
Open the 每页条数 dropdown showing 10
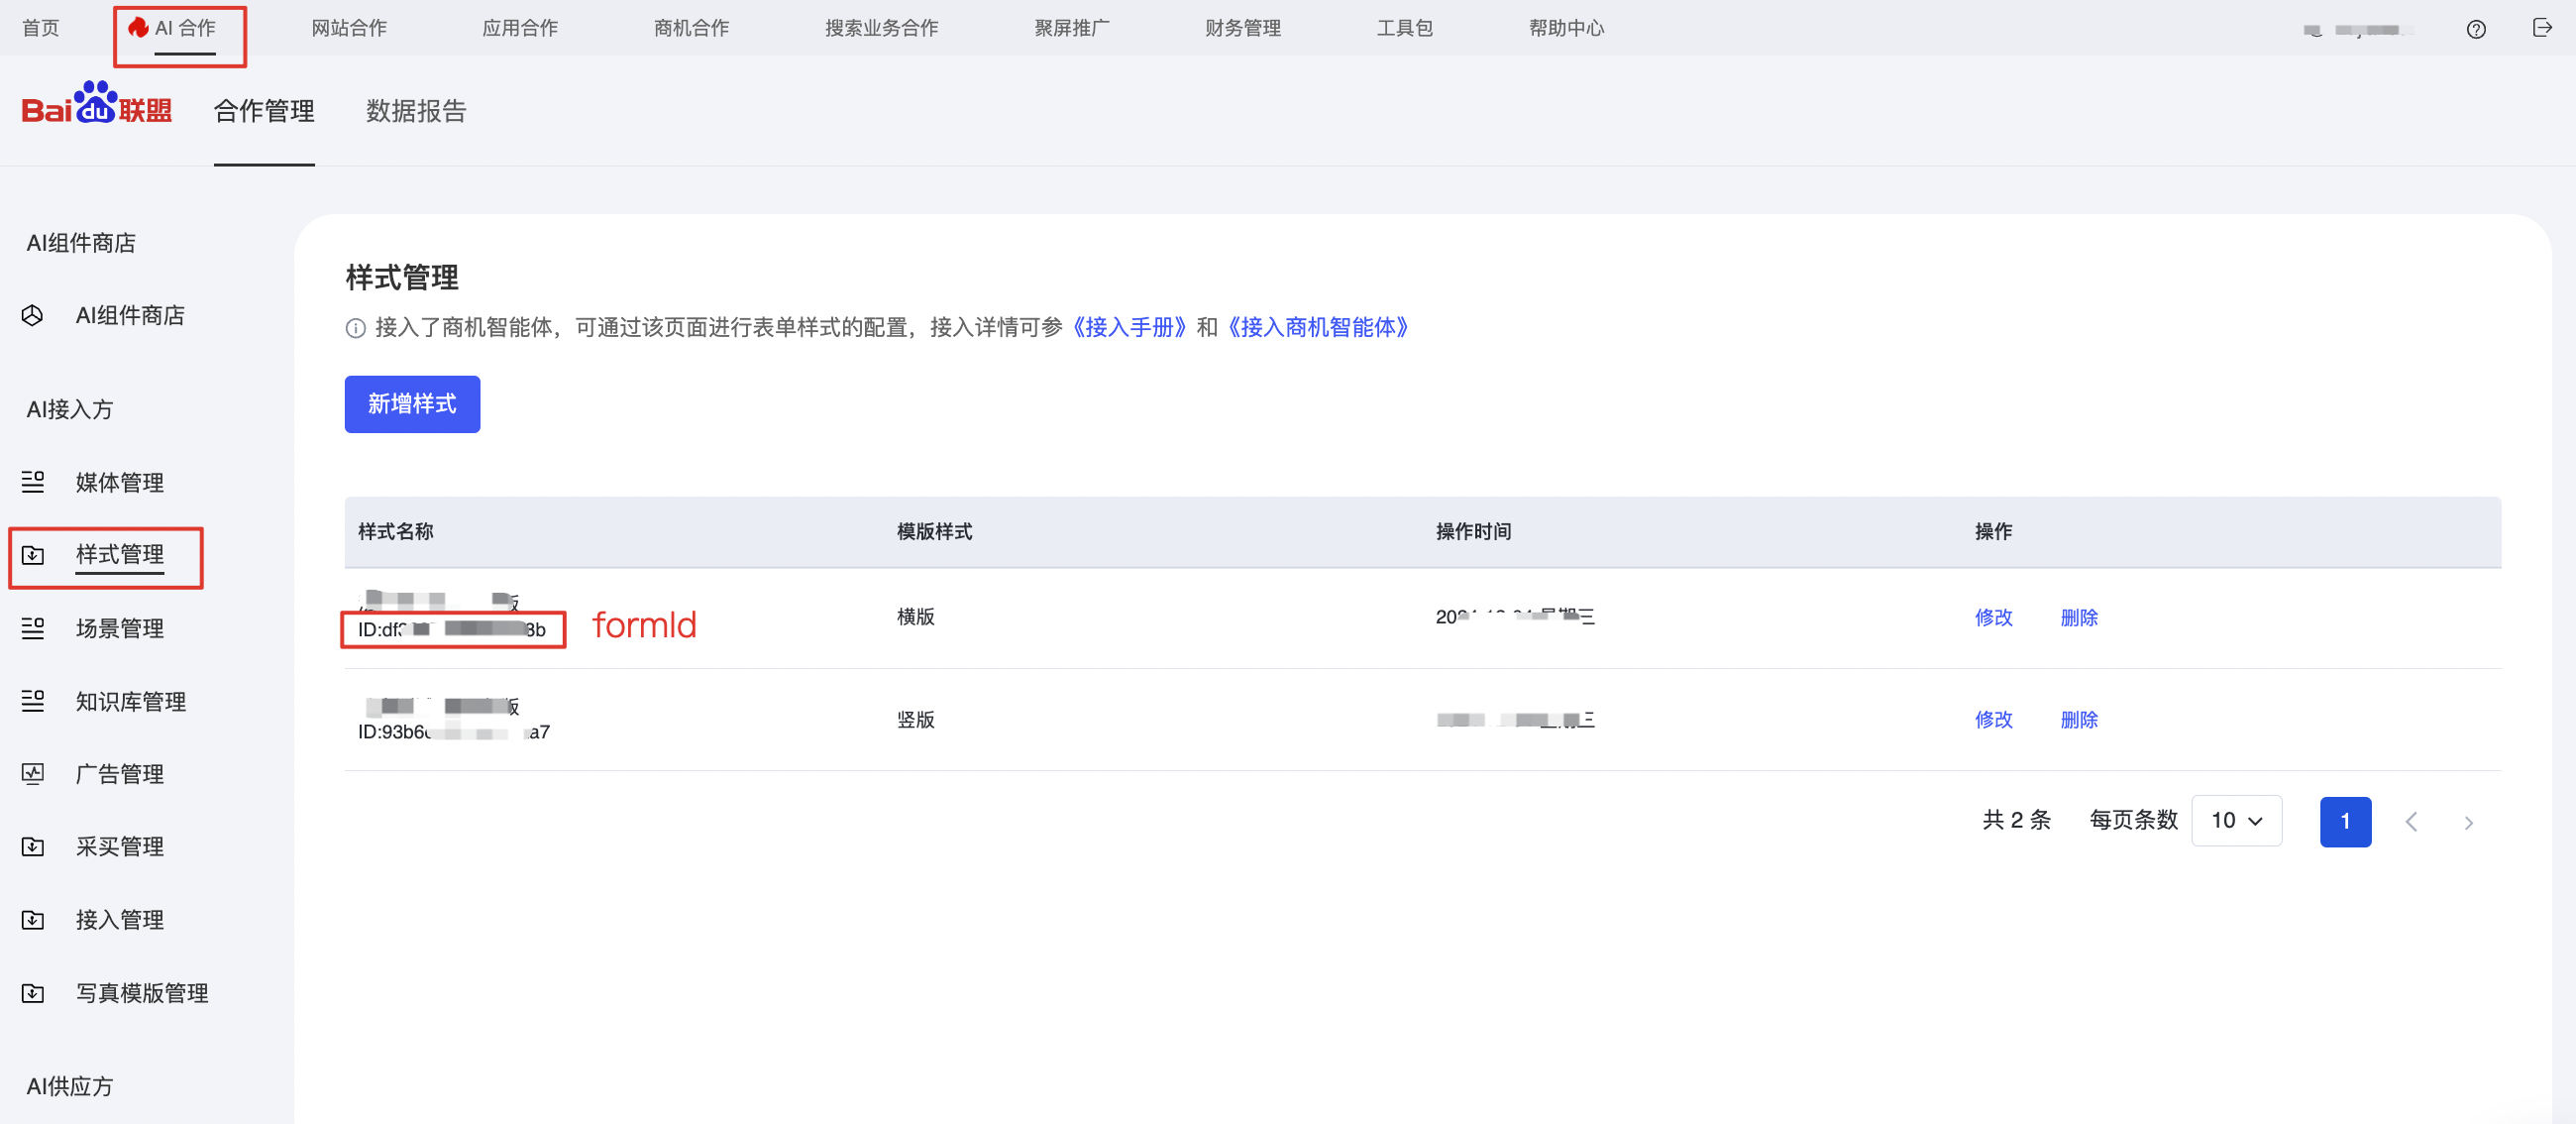[x=2236, y=821]
